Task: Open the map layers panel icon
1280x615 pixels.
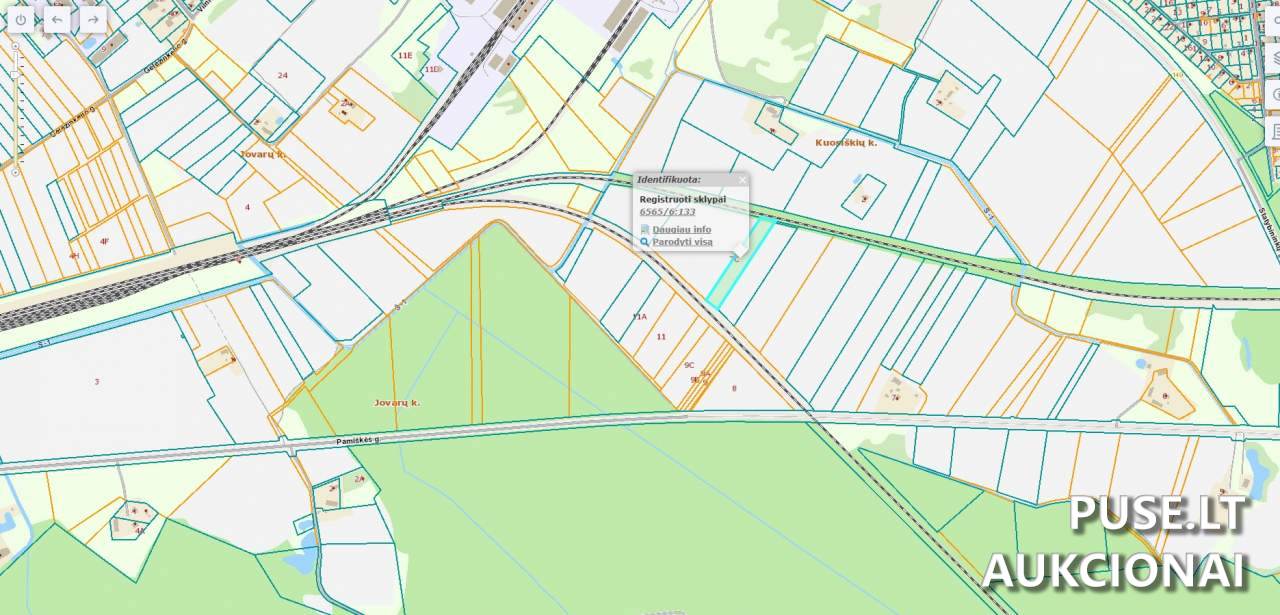Action: pos(1274,57)
